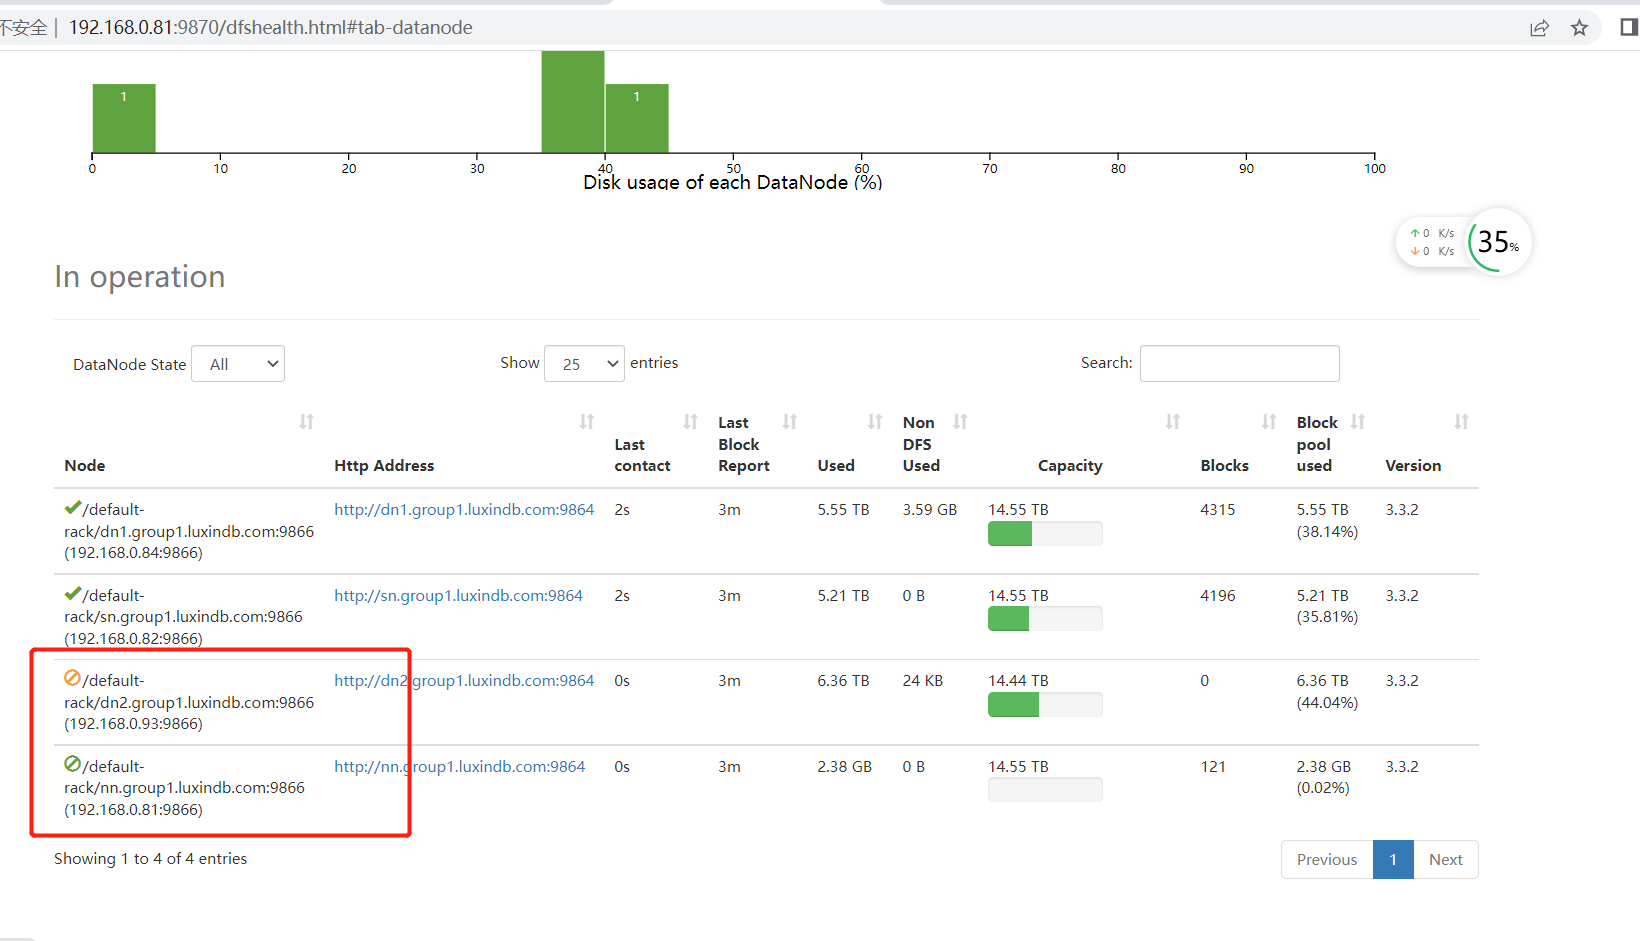Click Non DFS Used value 24 KB
Viewport: 1640px width, 941px height.
tap(923, 681)
